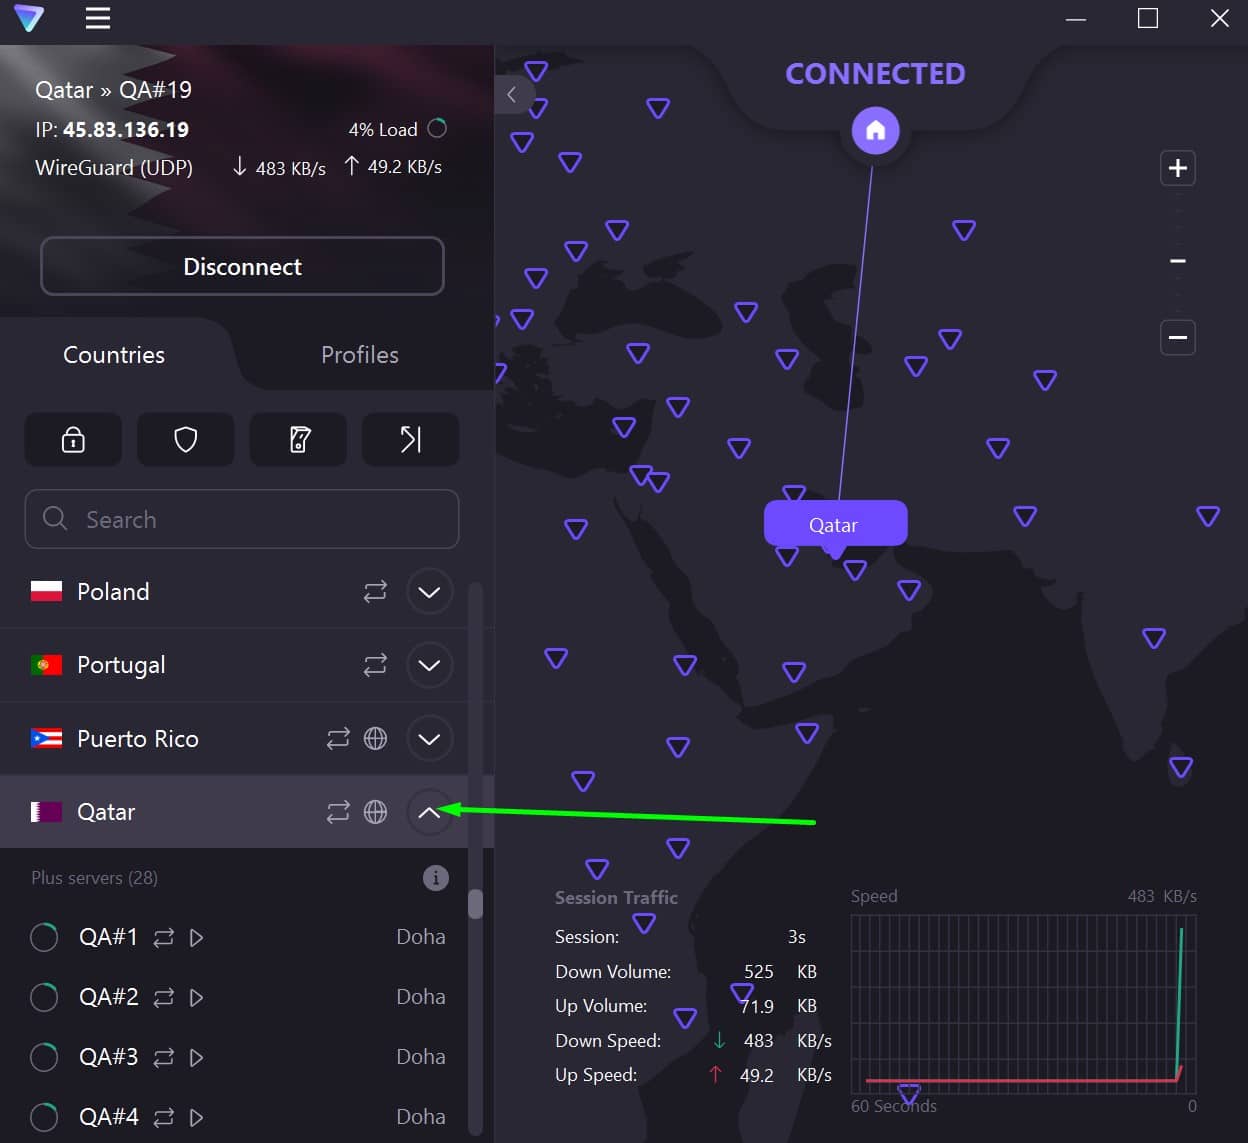
Task: Toggle the NetShield shield icon
Action: [x=186, y=439]
